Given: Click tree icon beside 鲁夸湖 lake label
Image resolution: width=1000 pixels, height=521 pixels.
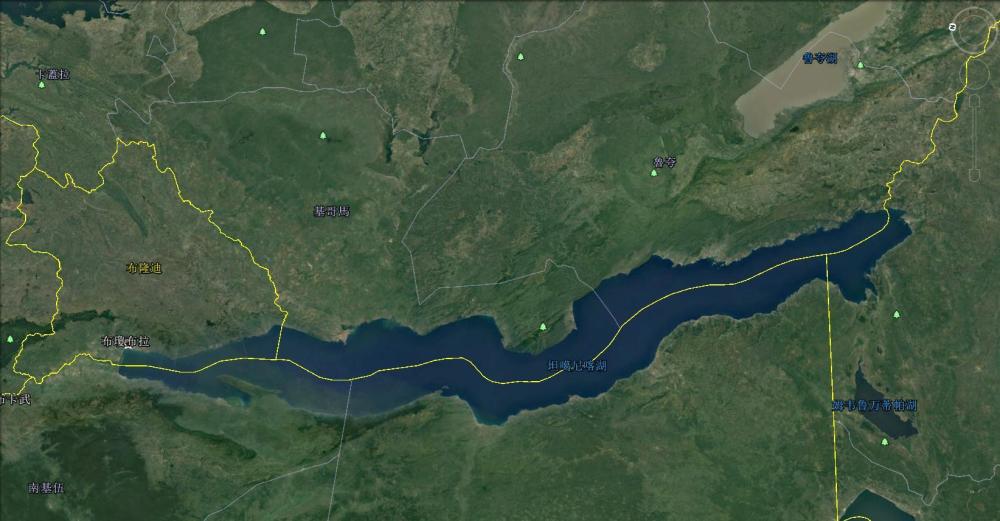Looking at the screenshot, I should (x=860, y=65).
